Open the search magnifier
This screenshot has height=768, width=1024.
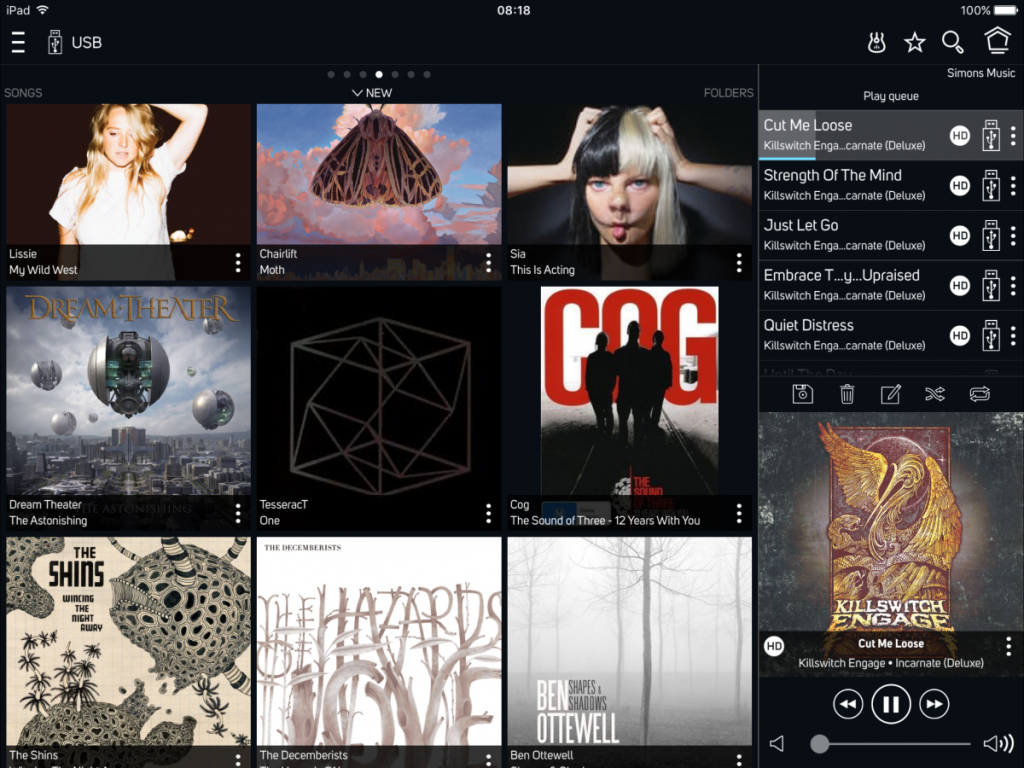[x=953, y=42]
